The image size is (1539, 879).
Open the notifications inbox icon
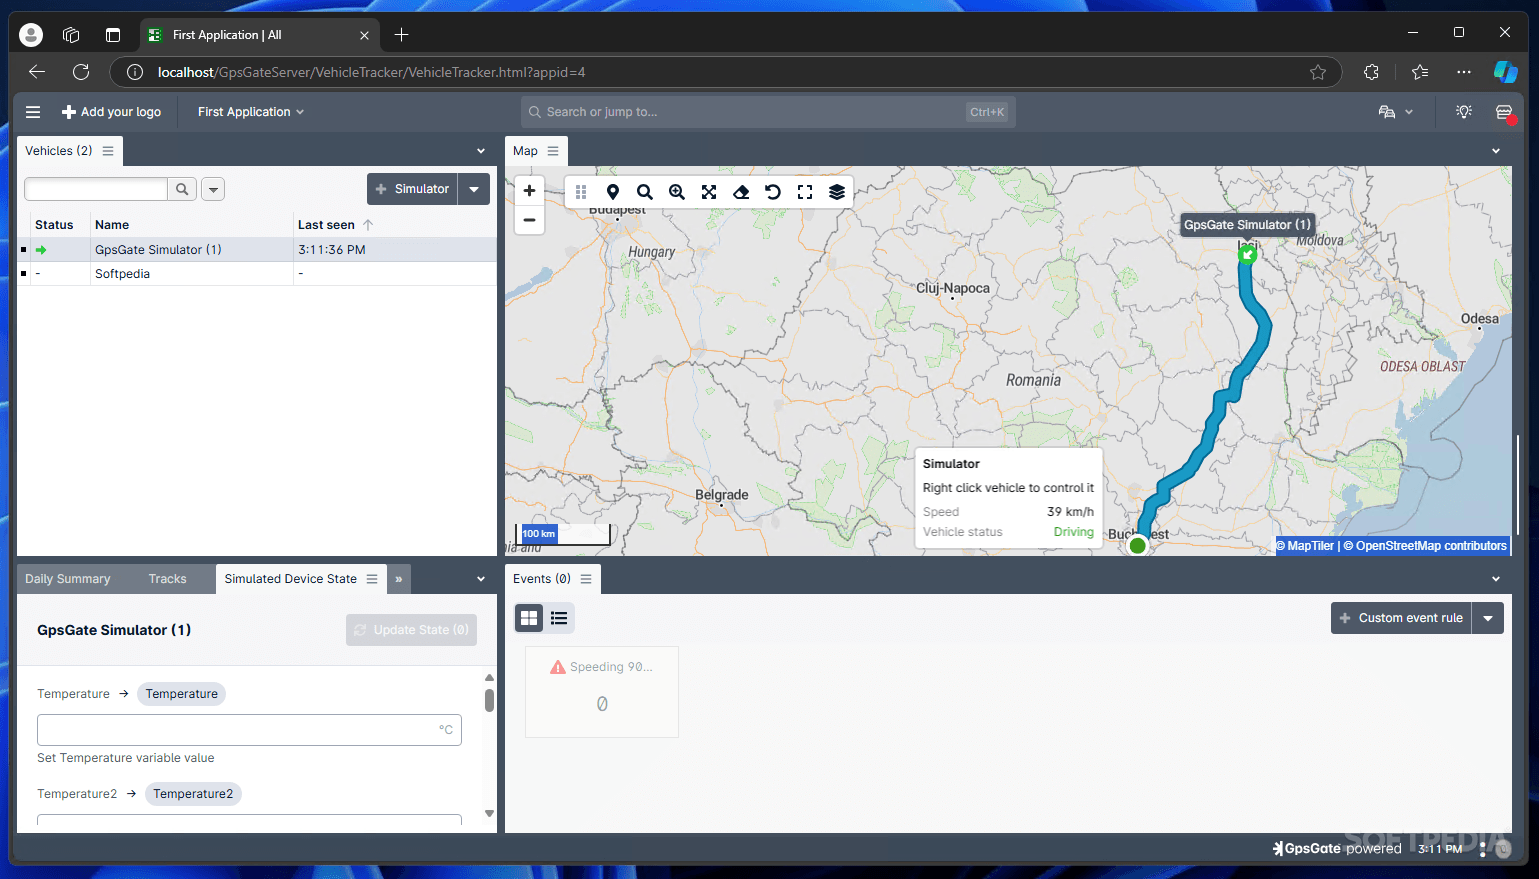point(1504,112)
